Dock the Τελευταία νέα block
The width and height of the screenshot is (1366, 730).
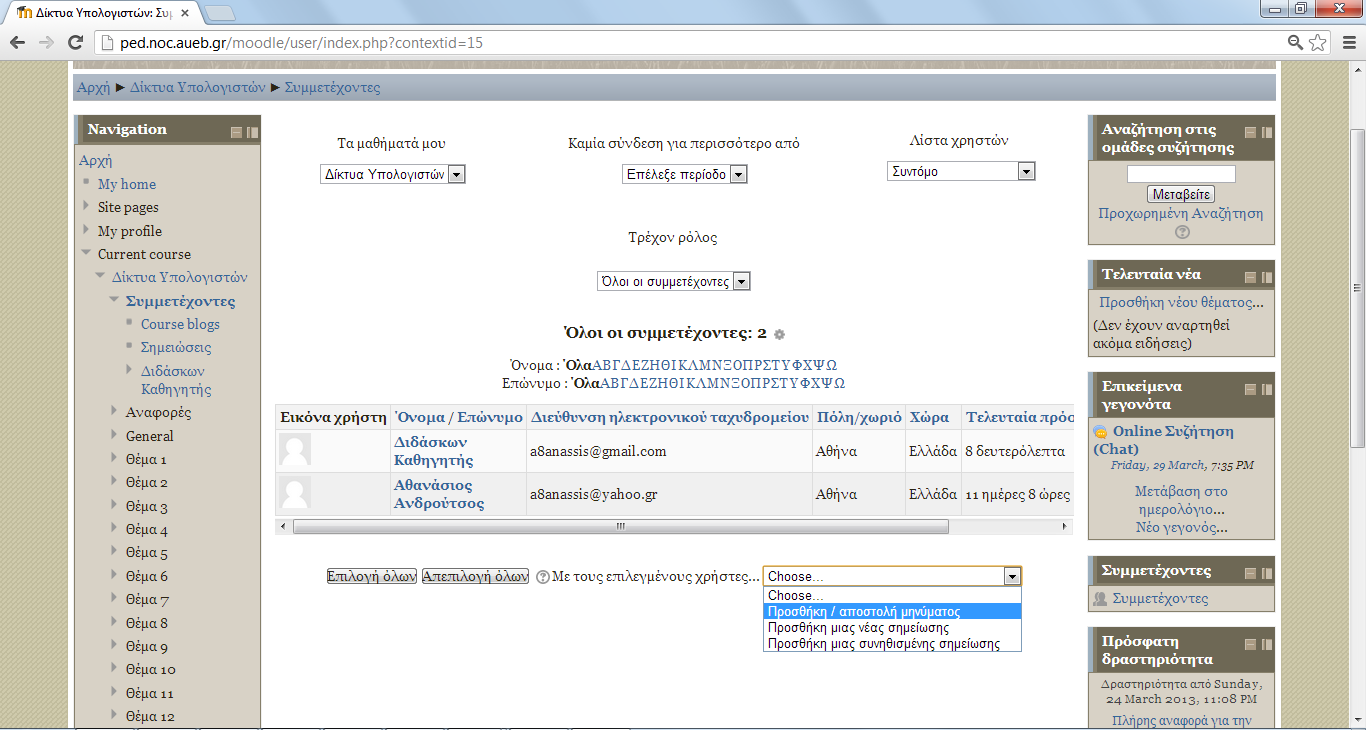1266,276
